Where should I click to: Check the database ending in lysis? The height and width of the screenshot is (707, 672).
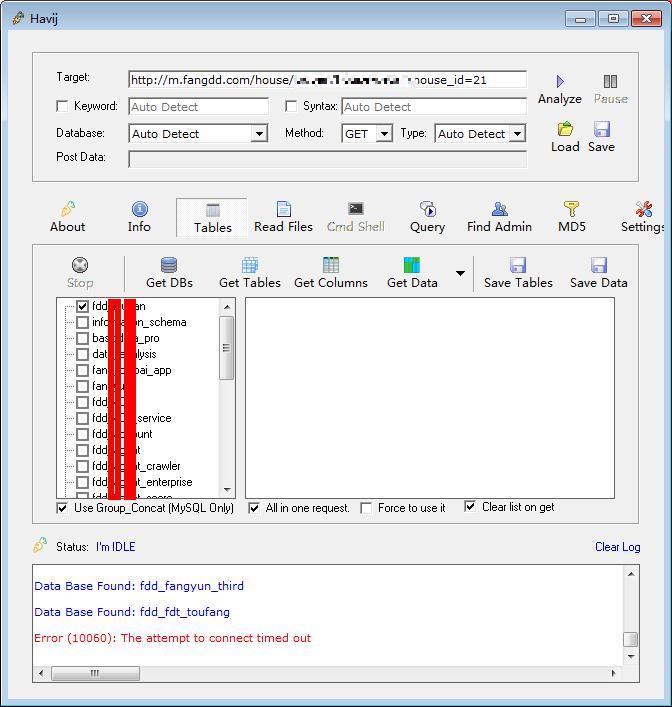(x=82, y=354)
